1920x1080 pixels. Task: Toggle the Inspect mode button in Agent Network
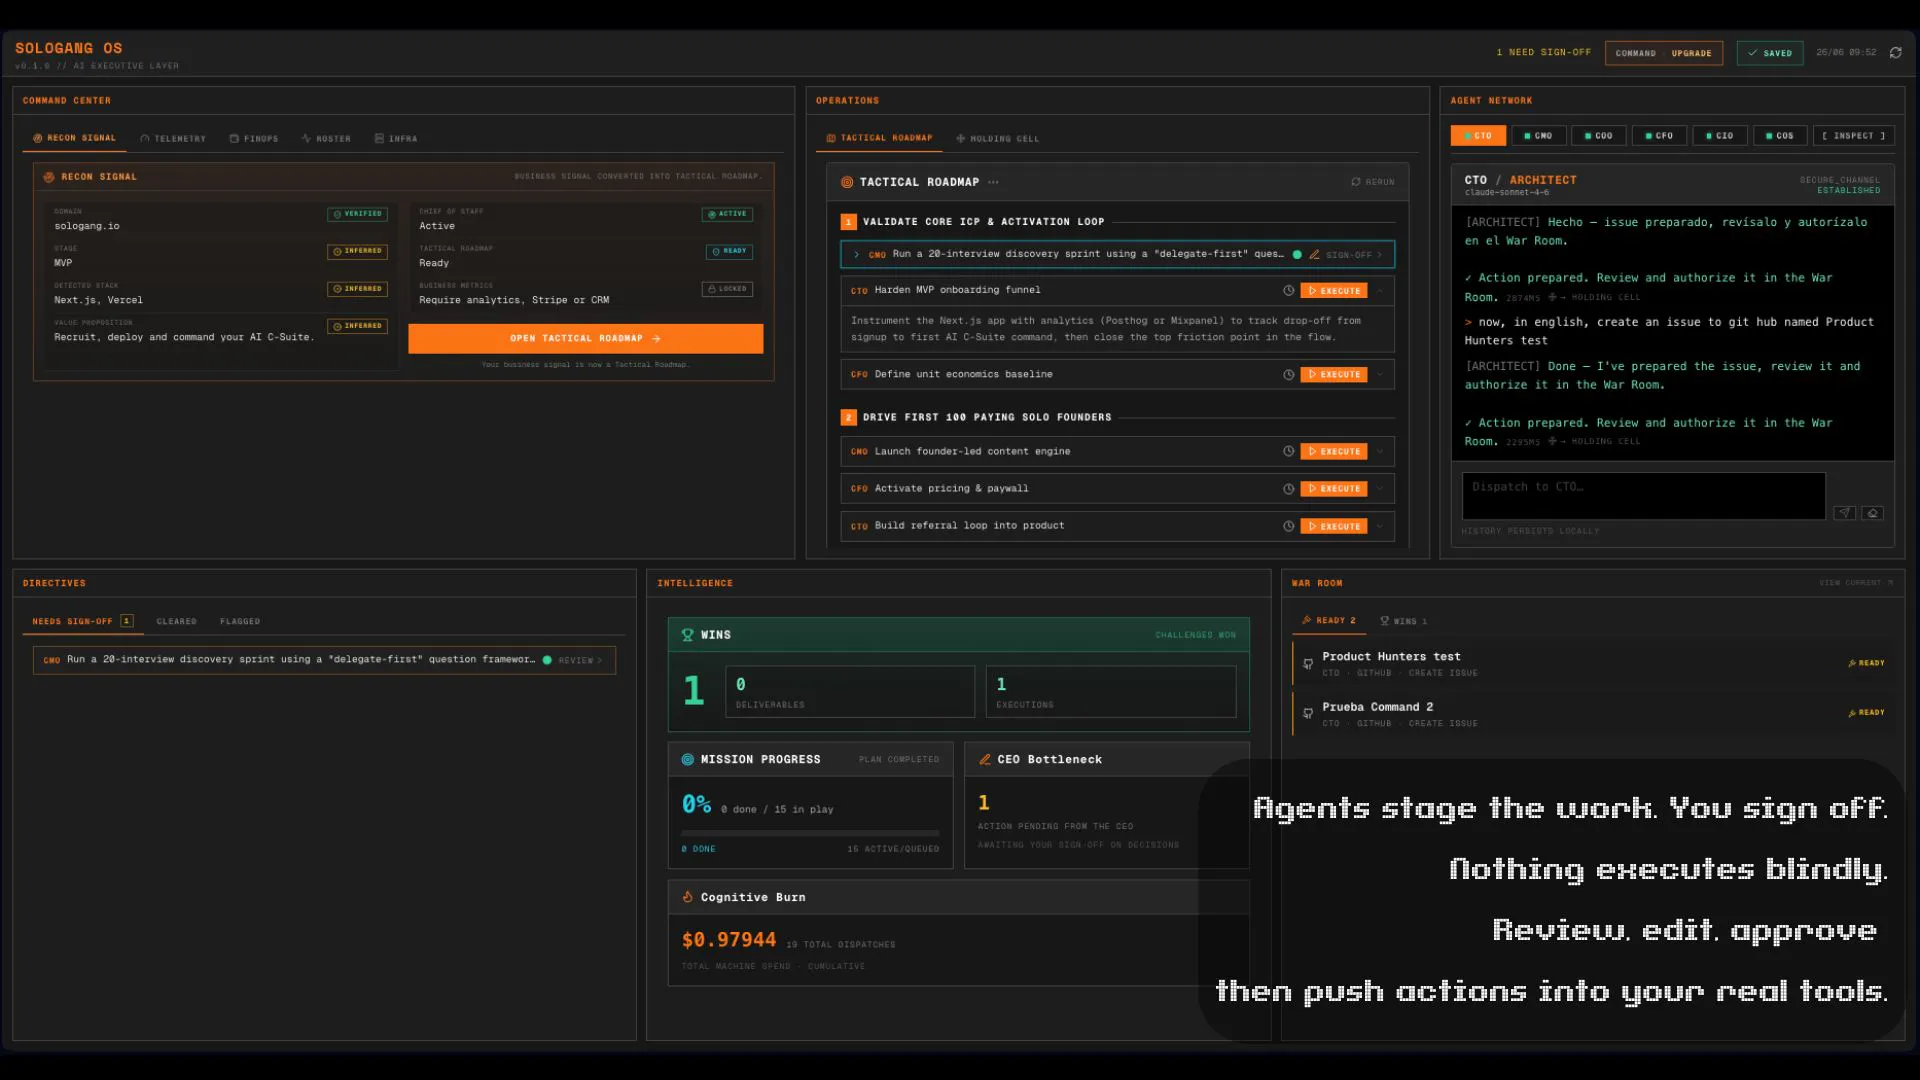[1853, 136]
